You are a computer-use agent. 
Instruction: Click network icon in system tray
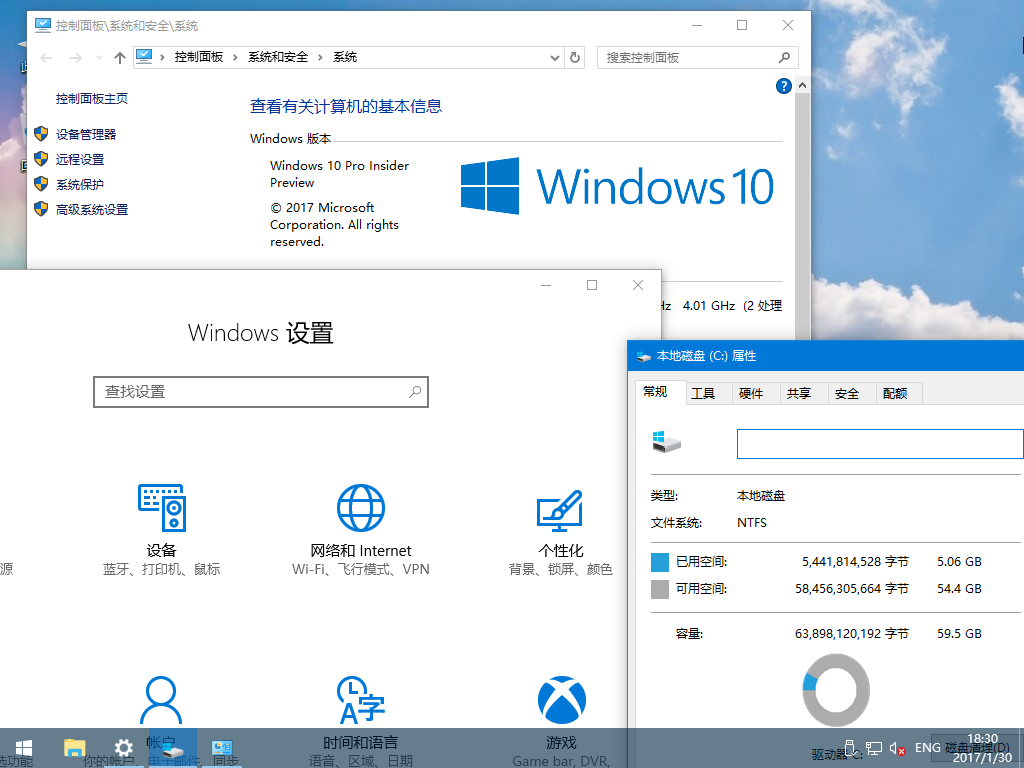pos(874,748)
